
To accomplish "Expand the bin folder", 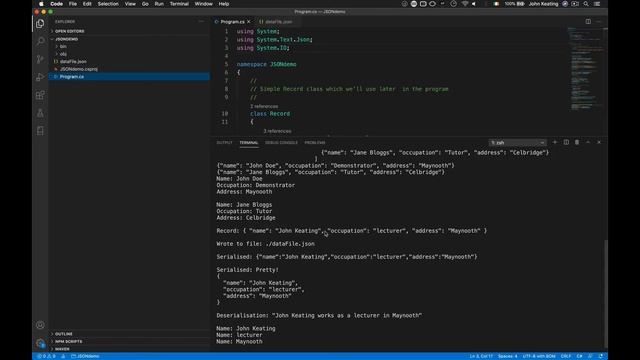I will tap(63, 47).
